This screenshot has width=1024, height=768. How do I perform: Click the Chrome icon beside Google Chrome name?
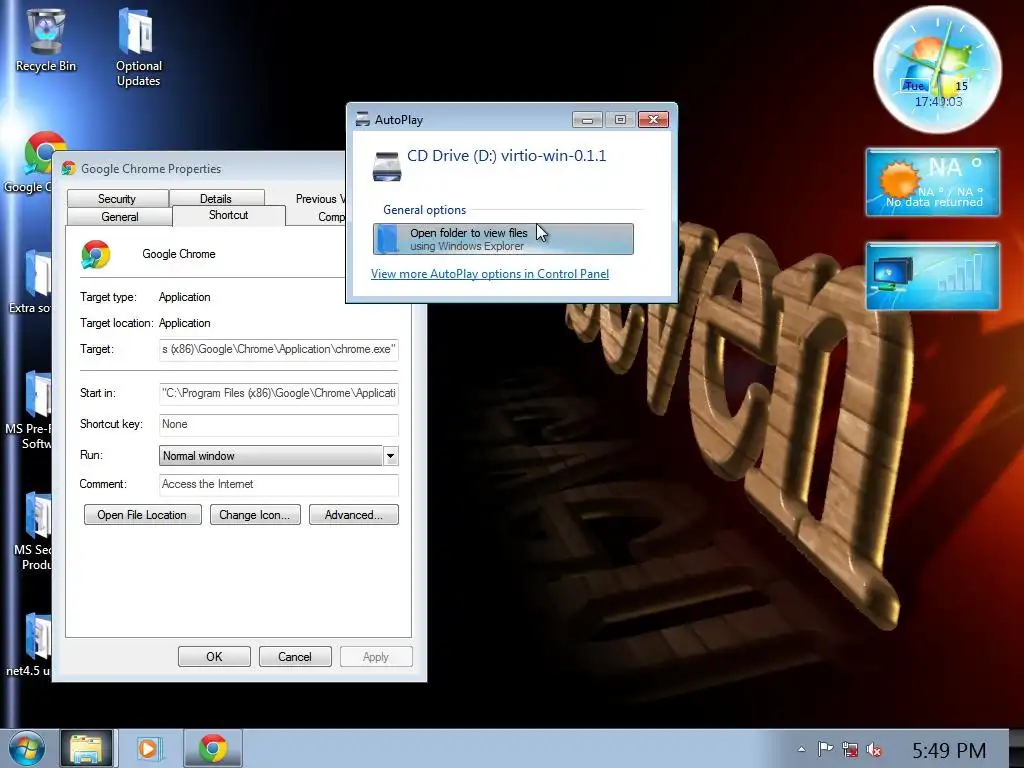tap(95, 254)
